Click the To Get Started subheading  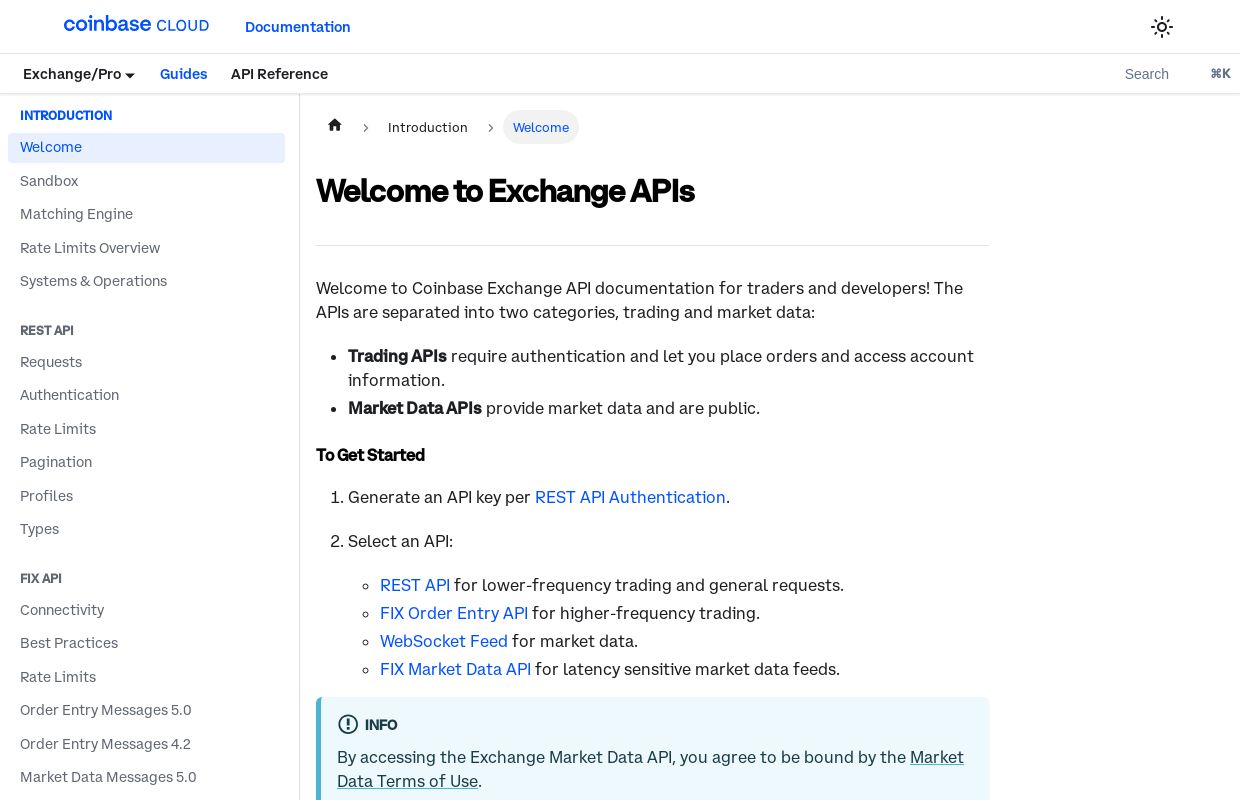370,455
